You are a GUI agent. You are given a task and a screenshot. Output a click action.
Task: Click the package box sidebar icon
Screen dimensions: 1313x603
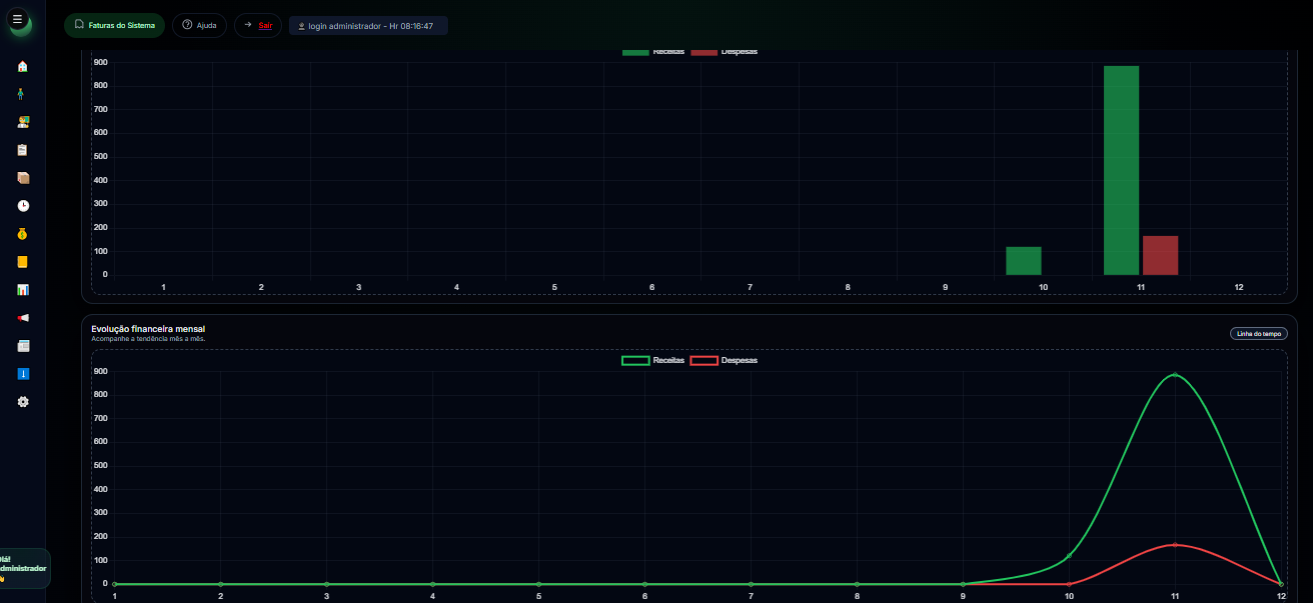23,178
